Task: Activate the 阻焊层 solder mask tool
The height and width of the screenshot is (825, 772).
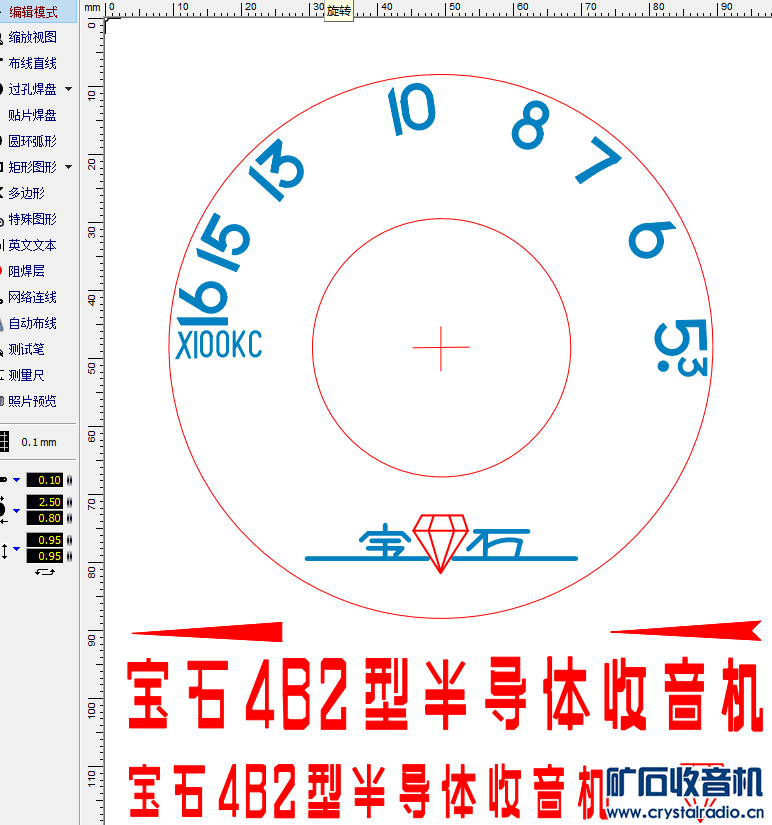Action: 26,271
